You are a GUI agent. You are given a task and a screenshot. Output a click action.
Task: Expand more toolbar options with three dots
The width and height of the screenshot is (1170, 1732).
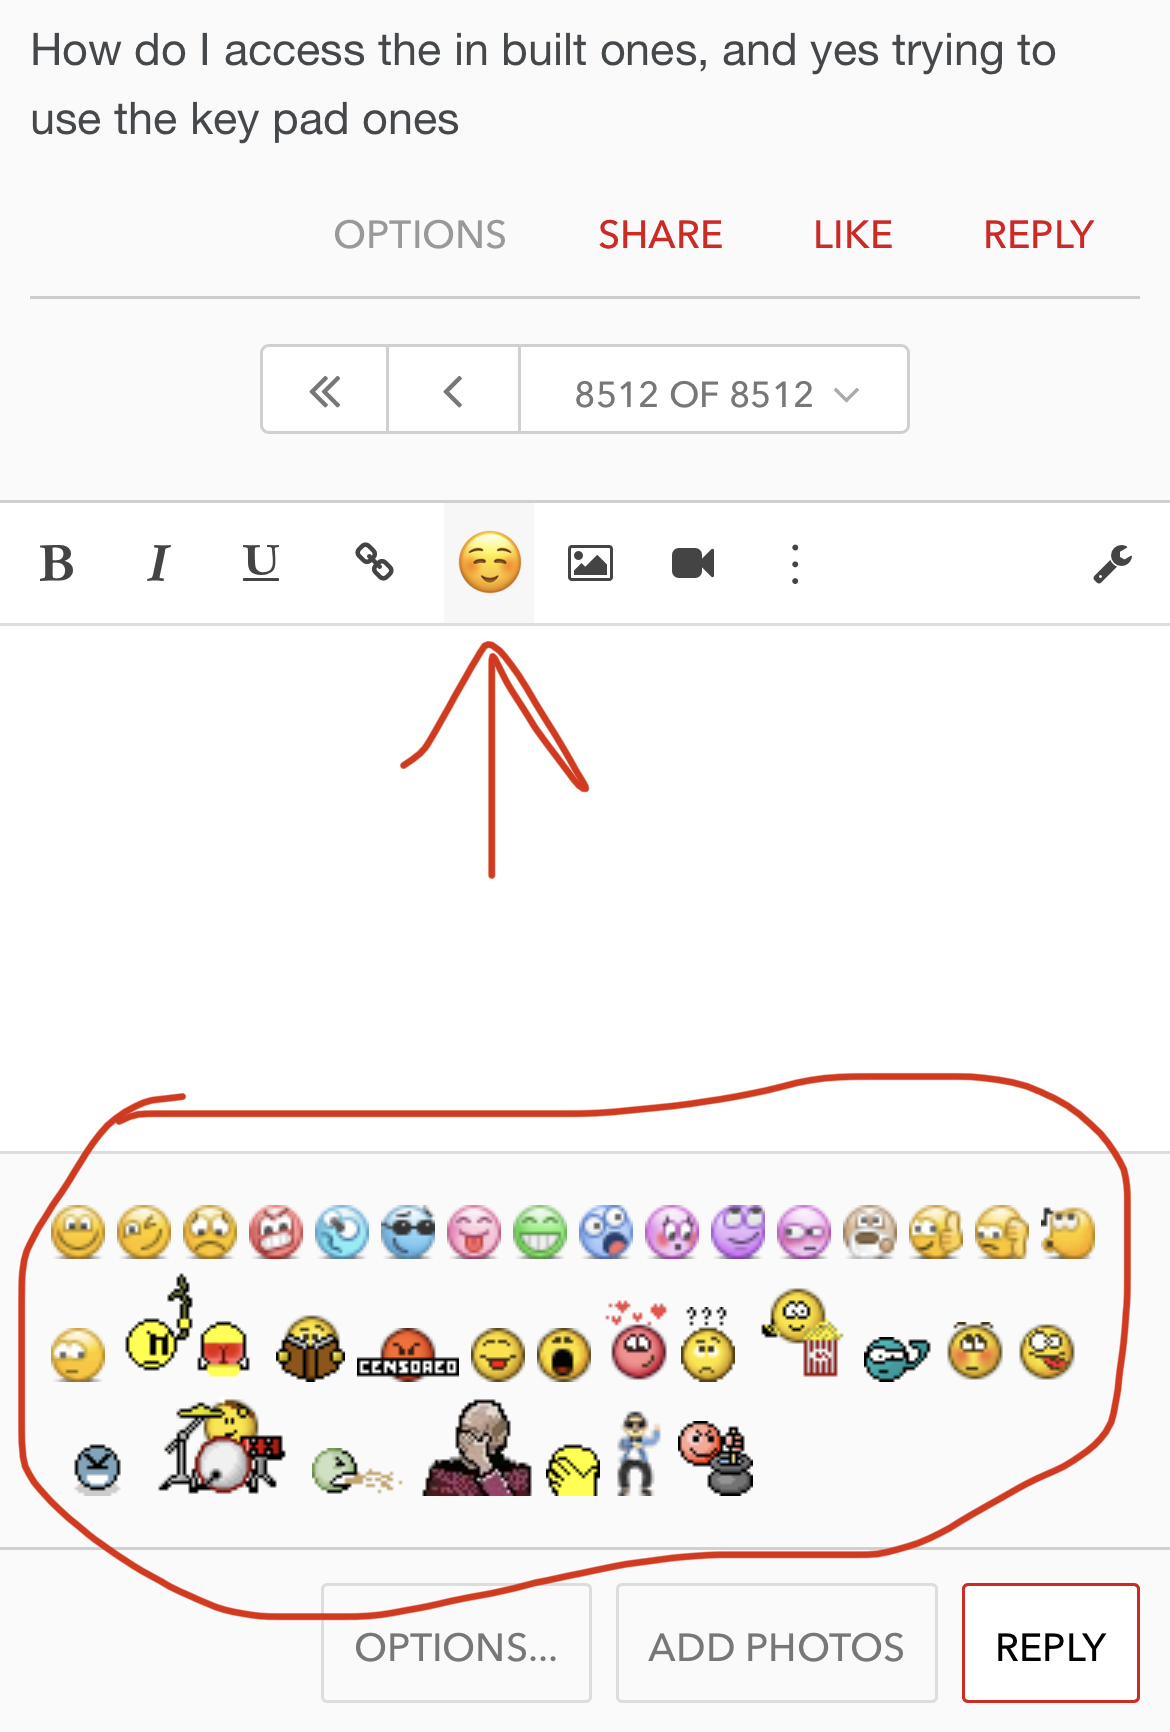795,564
